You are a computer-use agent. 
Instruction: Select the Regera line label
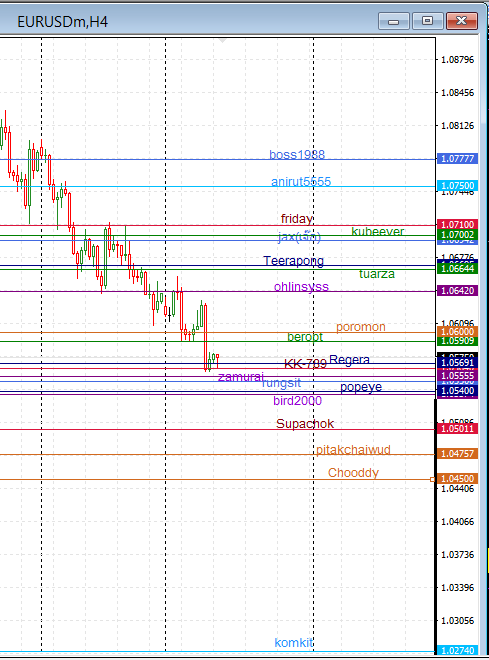click(x=349, y=359)
